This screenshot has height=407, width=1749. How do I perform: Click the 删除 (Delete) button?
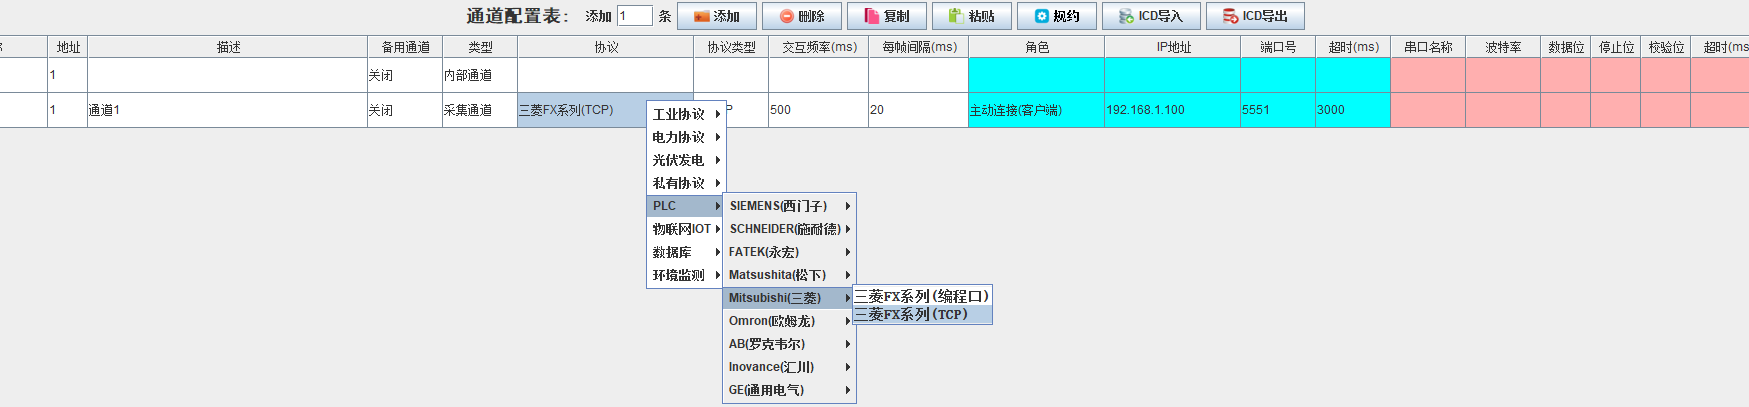(x=801, y=16)
